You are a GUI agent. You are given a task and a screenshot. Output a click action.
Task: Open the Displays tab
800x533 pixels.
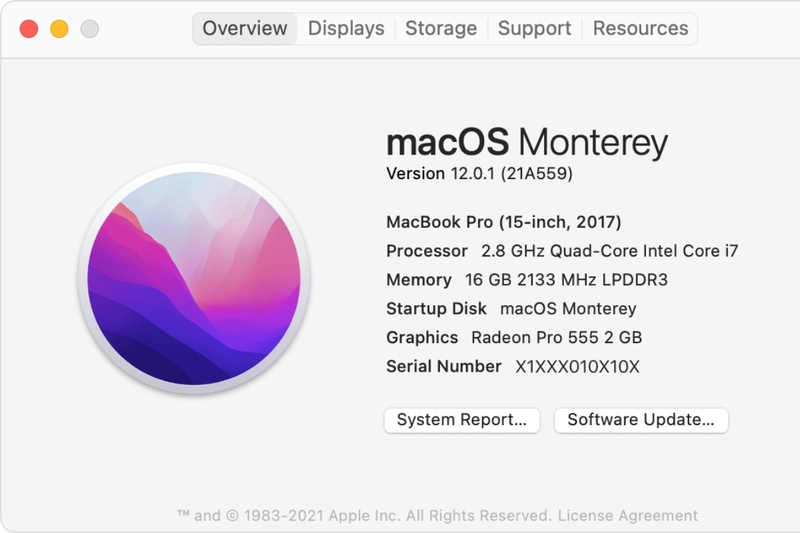coord(346,29)
